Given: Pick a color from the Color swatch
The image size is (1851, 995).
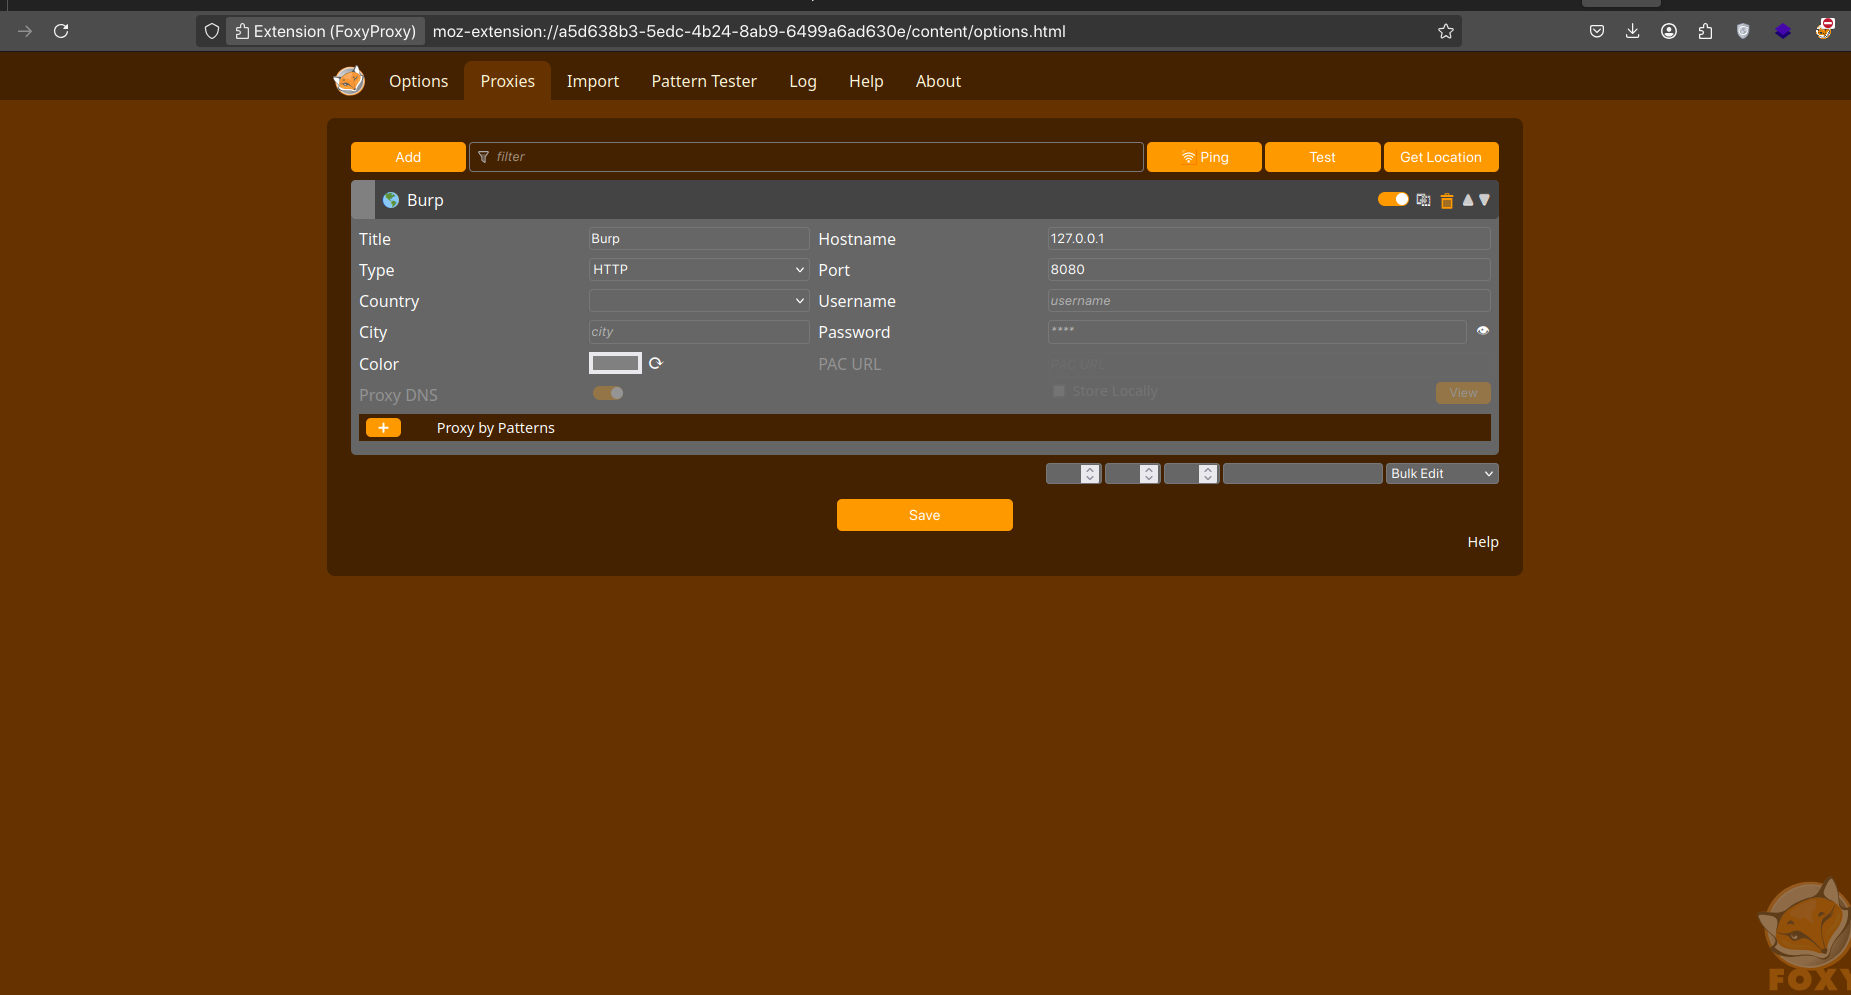Looking at the screenshot, I should tap(615, 363).
